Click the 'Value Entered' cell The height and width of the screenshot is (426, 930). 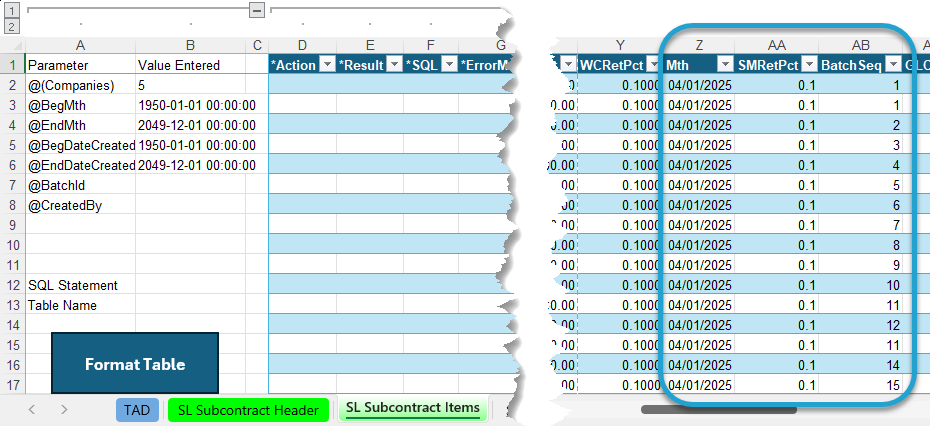click(x=190, y=65)
